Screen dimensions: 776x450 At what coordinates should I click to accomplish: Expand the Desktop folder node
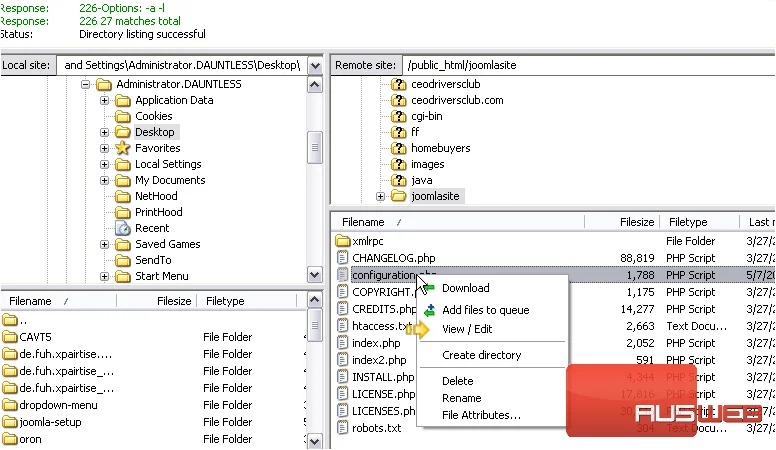click(104, 132)
